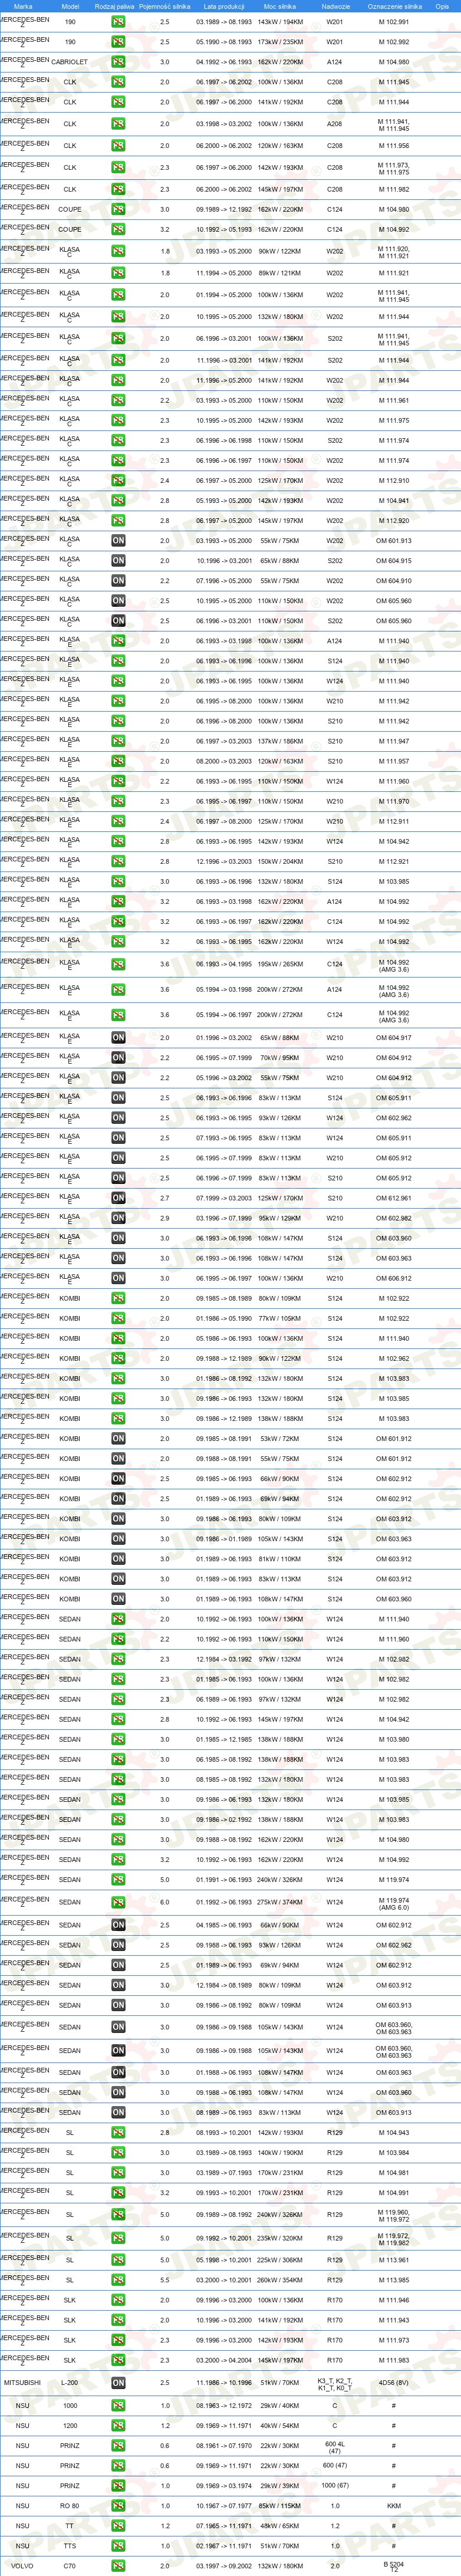This screenshot has height=2576, width=461.
Task: Click the 'Lata produkcji' column header
Action: pos(224,6)
